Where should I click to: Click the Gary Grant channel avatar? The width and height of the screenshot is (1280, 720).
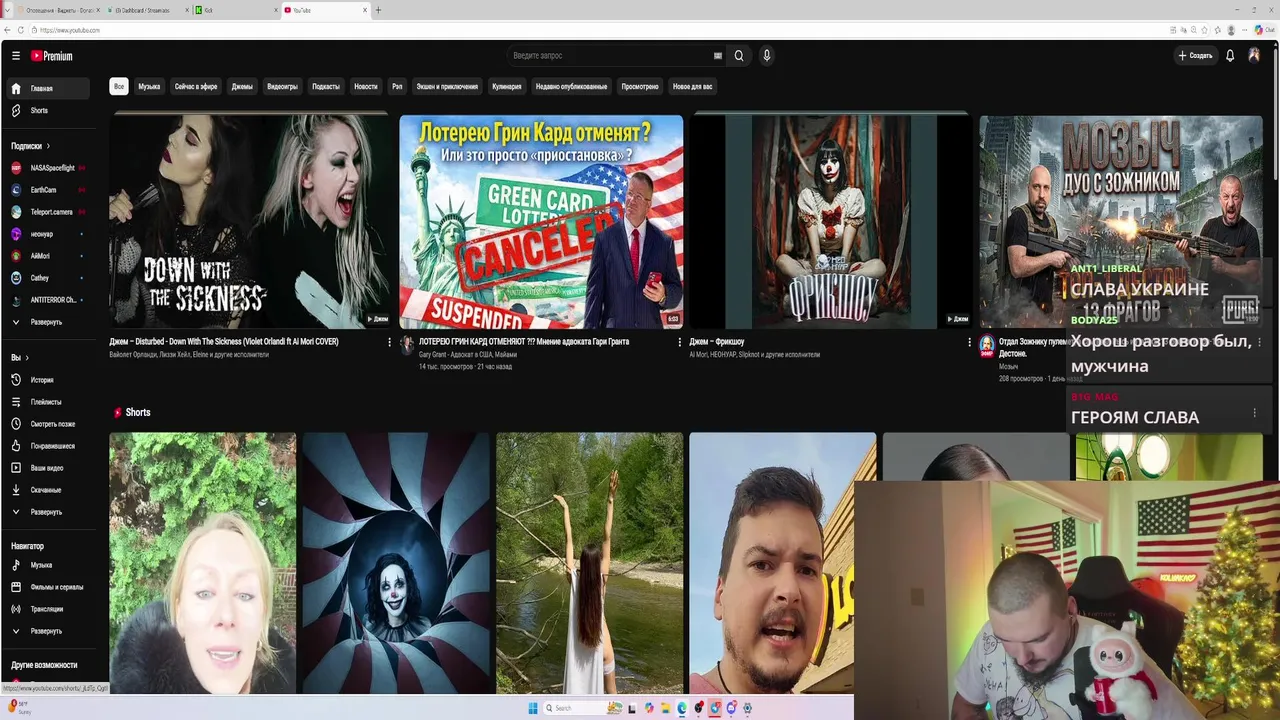pos(407,345)
